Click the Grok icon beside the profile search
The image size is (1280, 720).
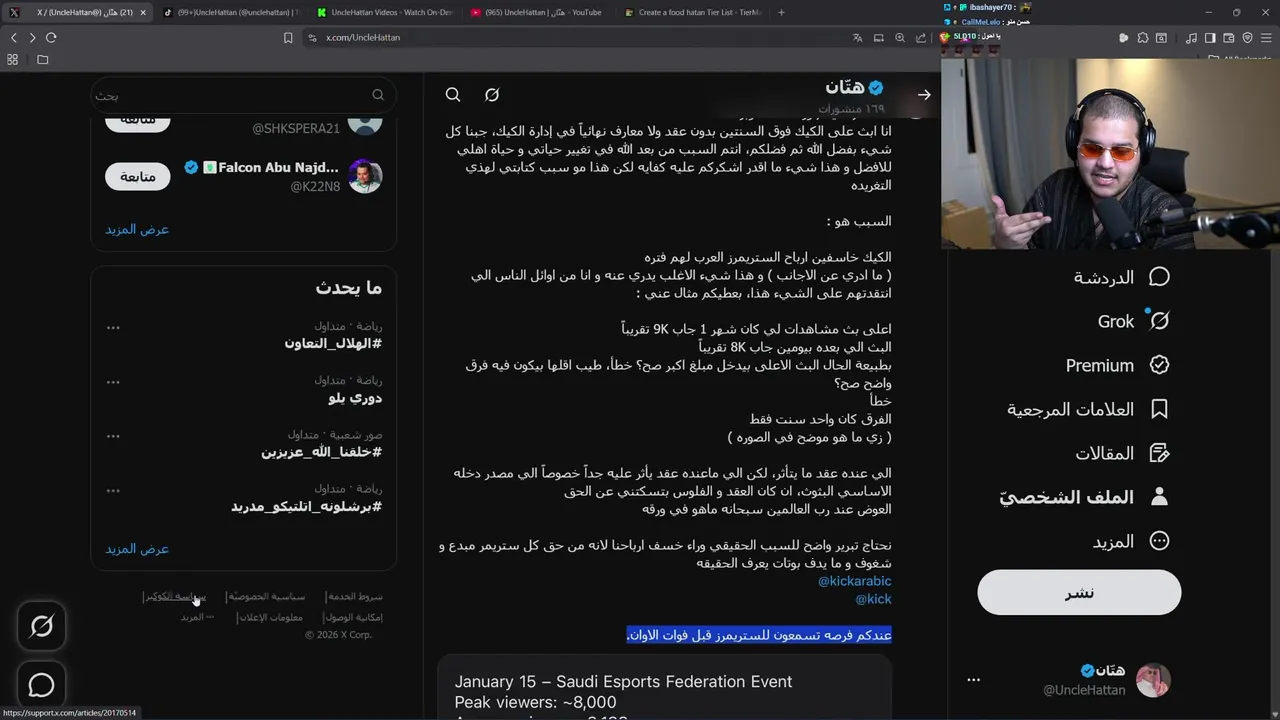(492, 94)
